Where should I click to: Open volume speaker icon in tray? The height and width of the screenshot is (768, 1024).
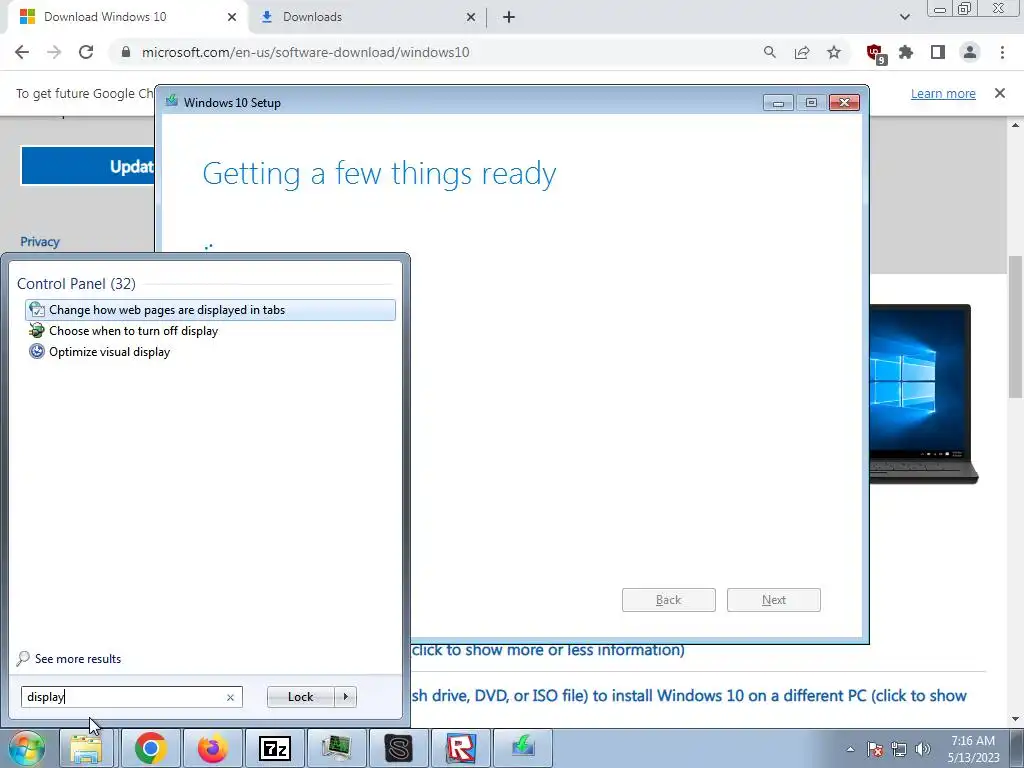[x=923, y=749]
